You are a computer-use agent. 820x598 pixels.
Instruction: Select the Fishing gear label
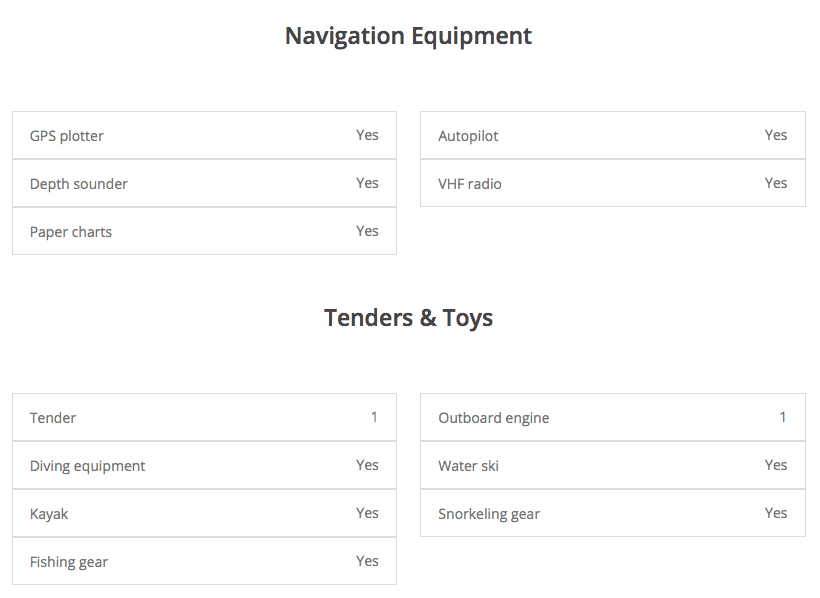click(69, 562)
